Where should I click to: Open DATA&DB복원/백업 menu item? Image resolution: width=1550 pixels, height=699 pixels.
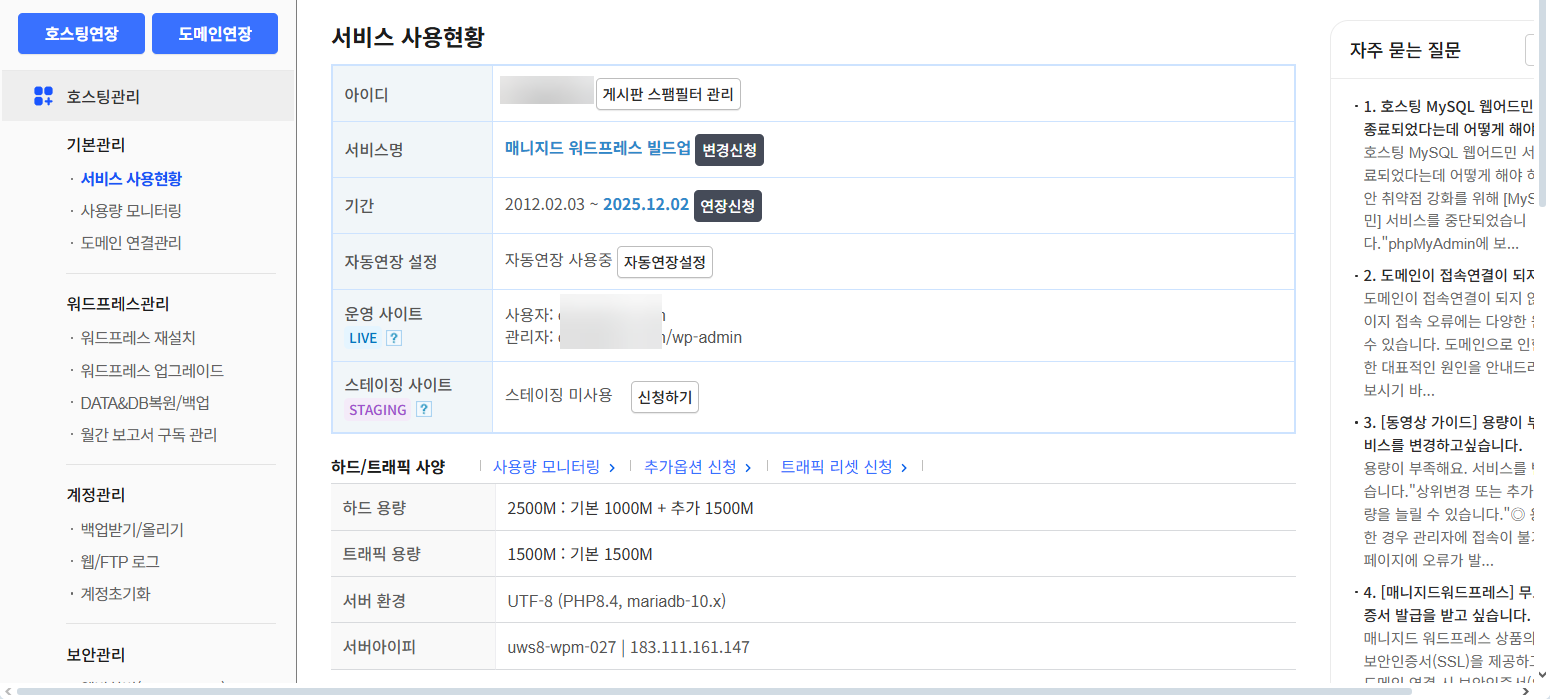145,403
